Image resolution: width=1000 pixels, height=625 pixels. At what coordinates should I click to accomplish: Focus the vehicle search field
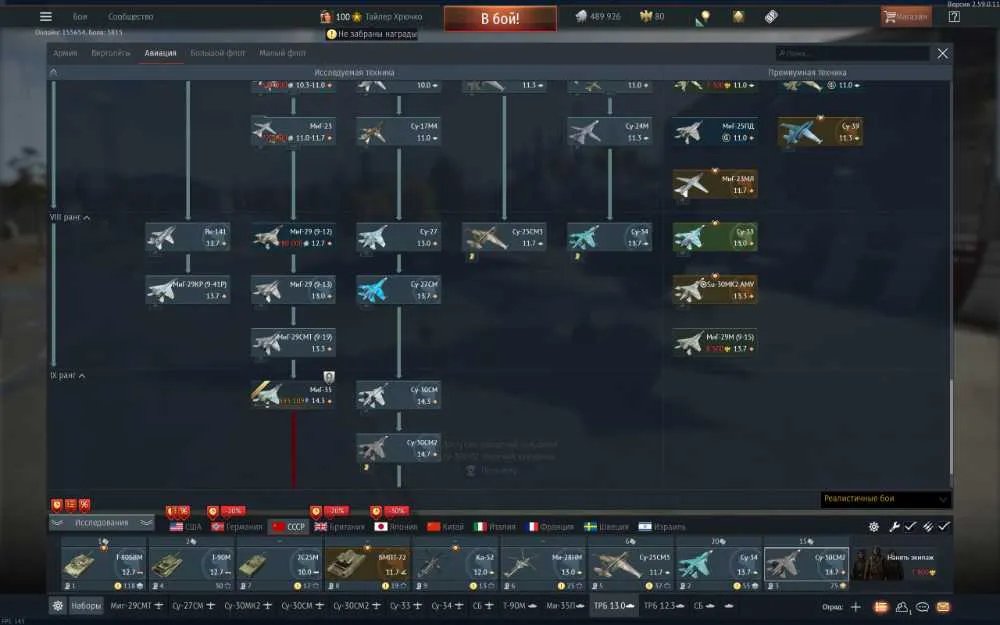click(x=852, y=54)
